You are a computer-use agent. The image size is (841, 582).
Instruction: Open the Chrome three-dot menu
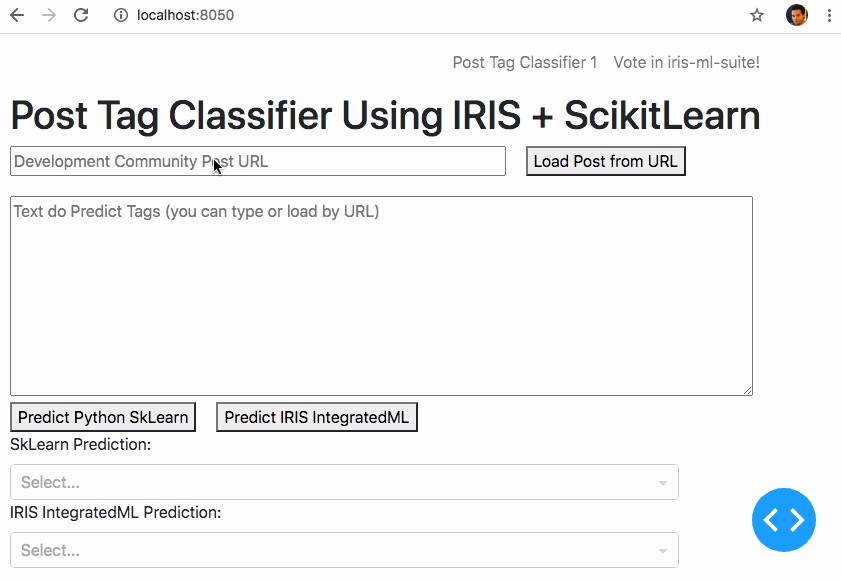pos(829,16)
